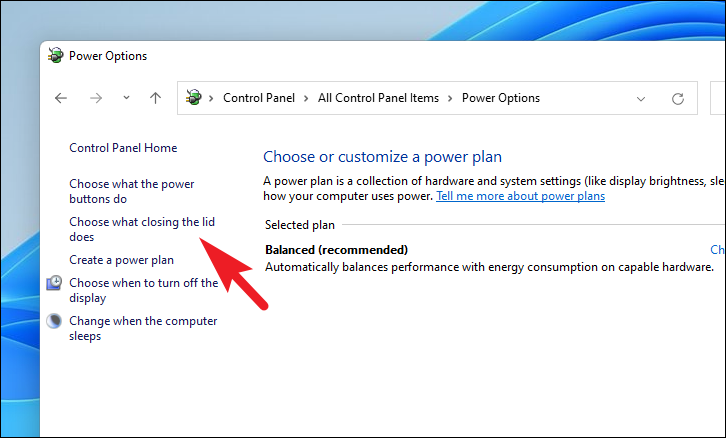Expand the address bar history dropdown

tap(641, 99)
